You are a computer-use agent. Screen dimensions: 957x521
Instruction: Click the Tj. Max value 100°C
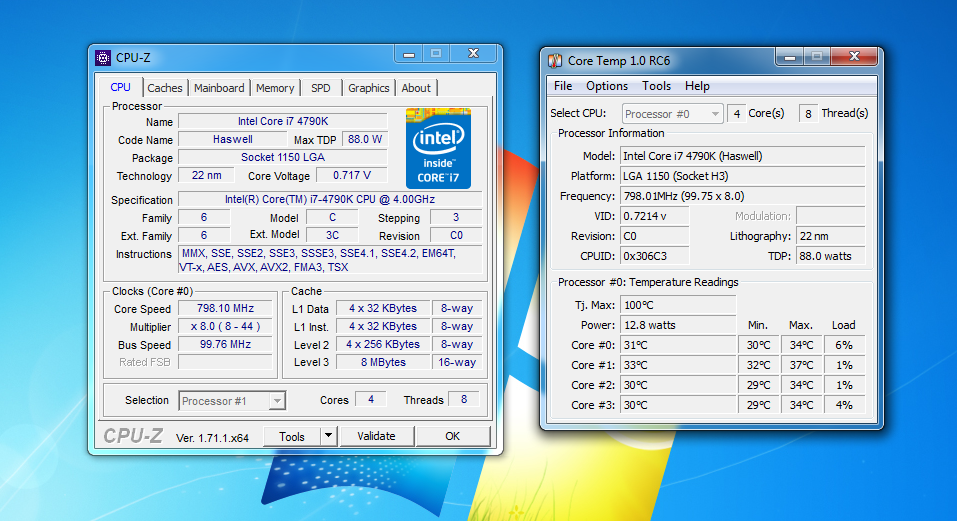677,305
